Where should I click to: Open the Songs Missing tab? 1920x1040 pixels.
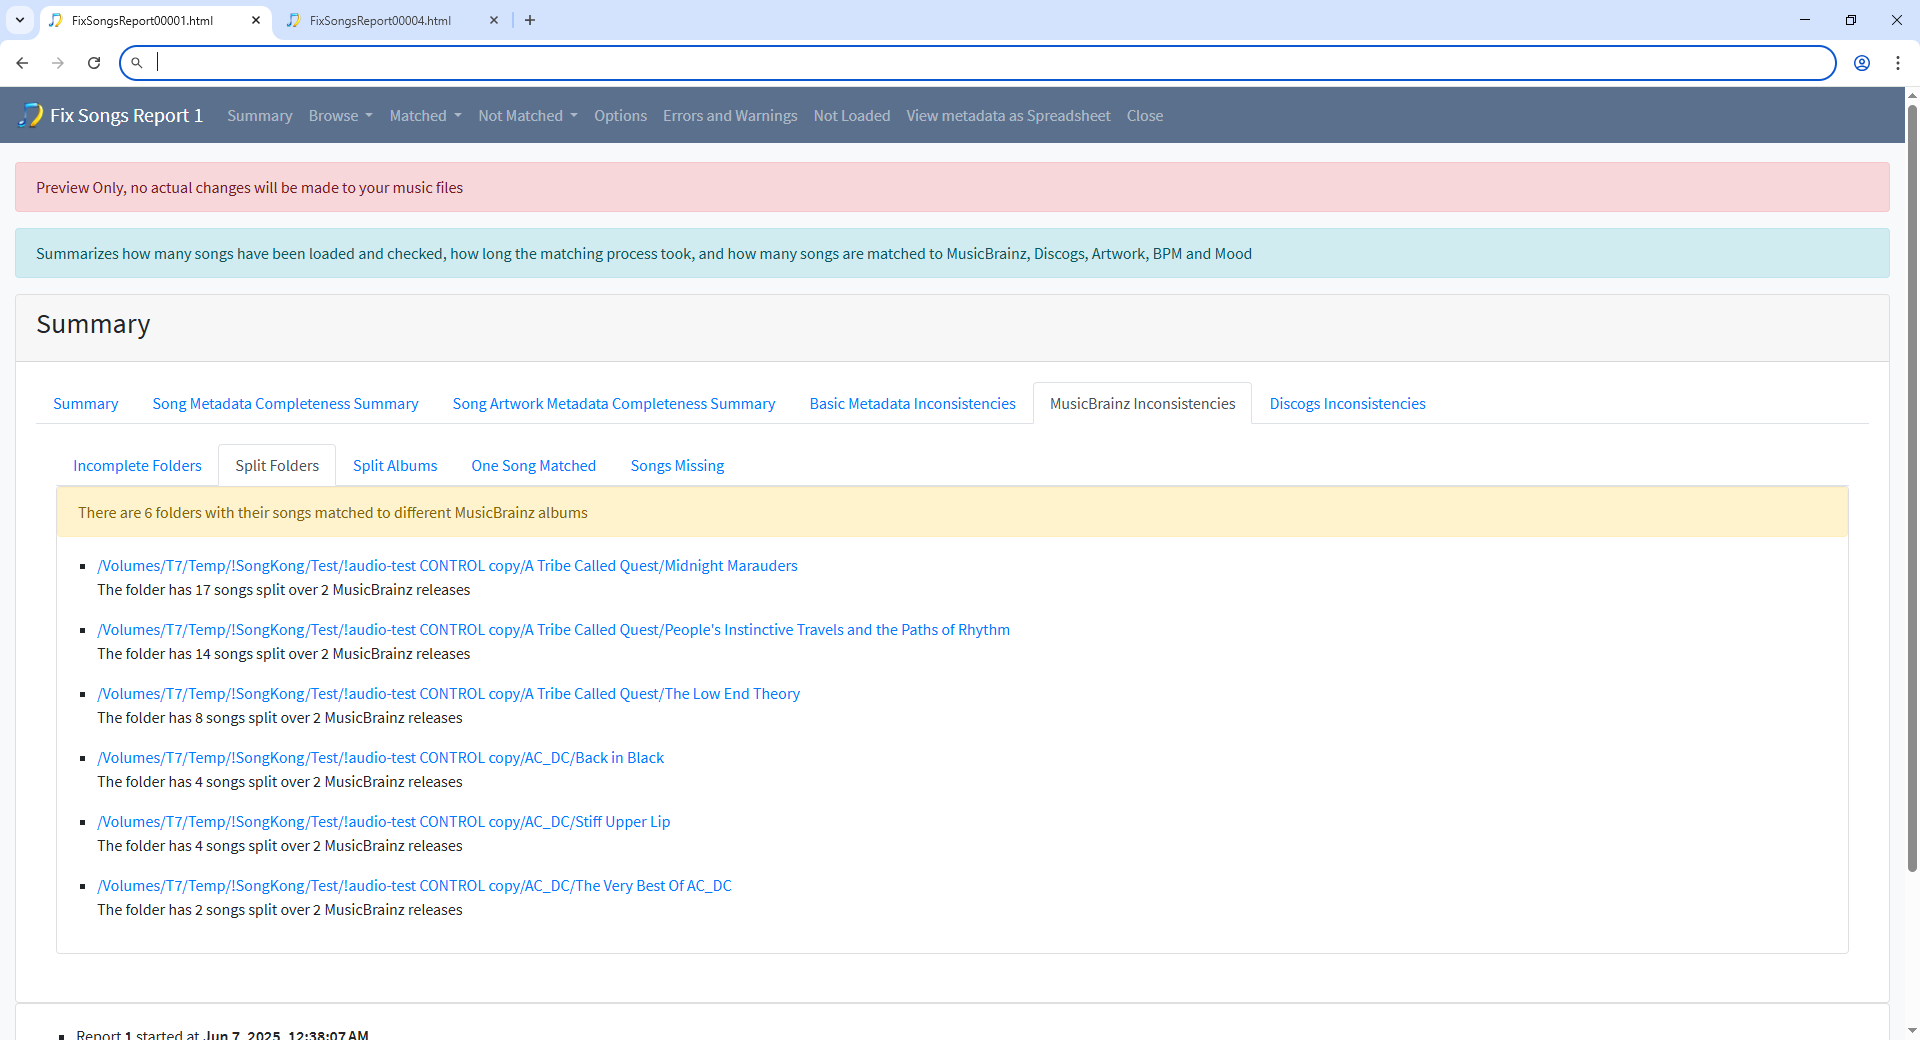[x=677, y=466]
